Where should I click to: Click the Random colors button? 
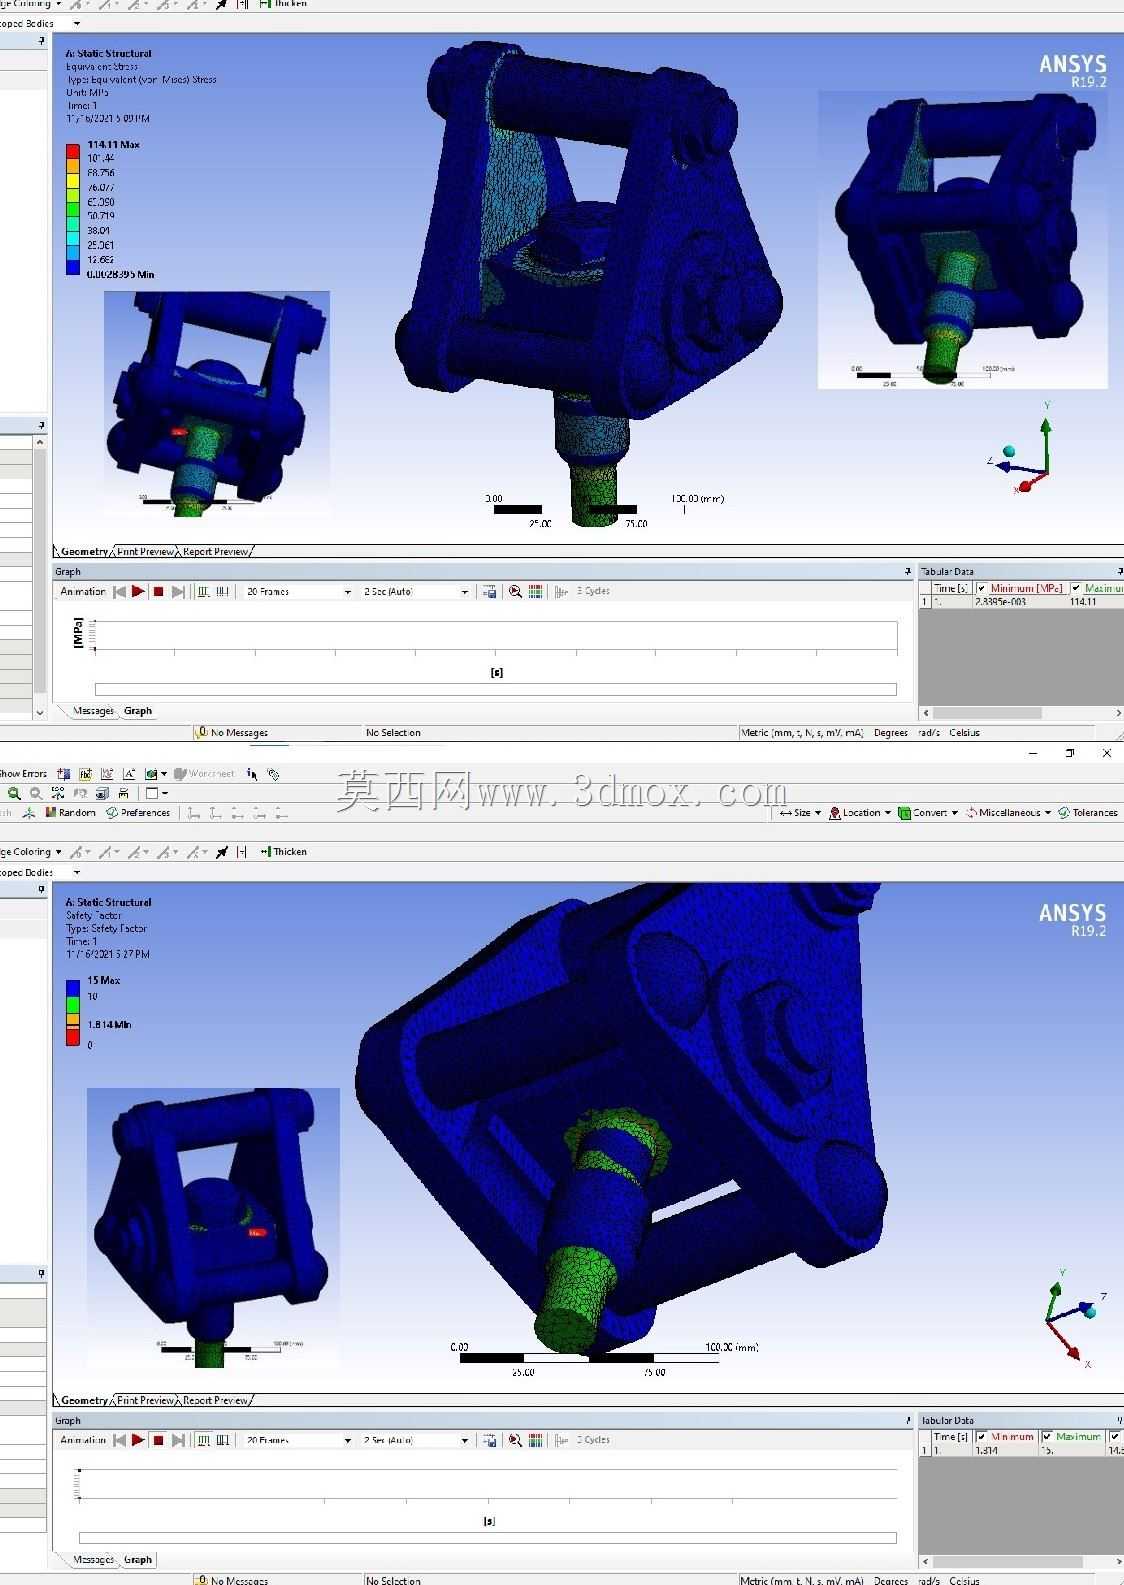click(70, 812)
